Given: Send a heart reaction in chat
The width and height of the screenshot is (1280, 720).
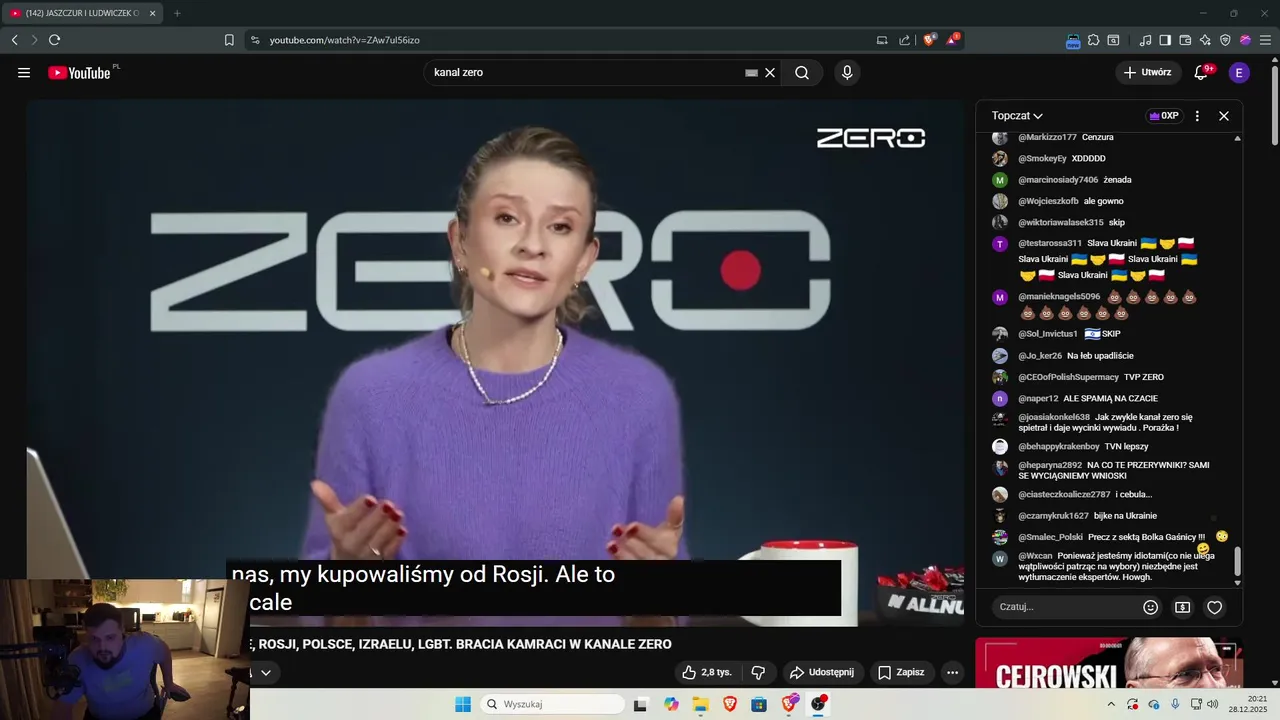Looking at the screenshot, I should (x=1215, y=607).
